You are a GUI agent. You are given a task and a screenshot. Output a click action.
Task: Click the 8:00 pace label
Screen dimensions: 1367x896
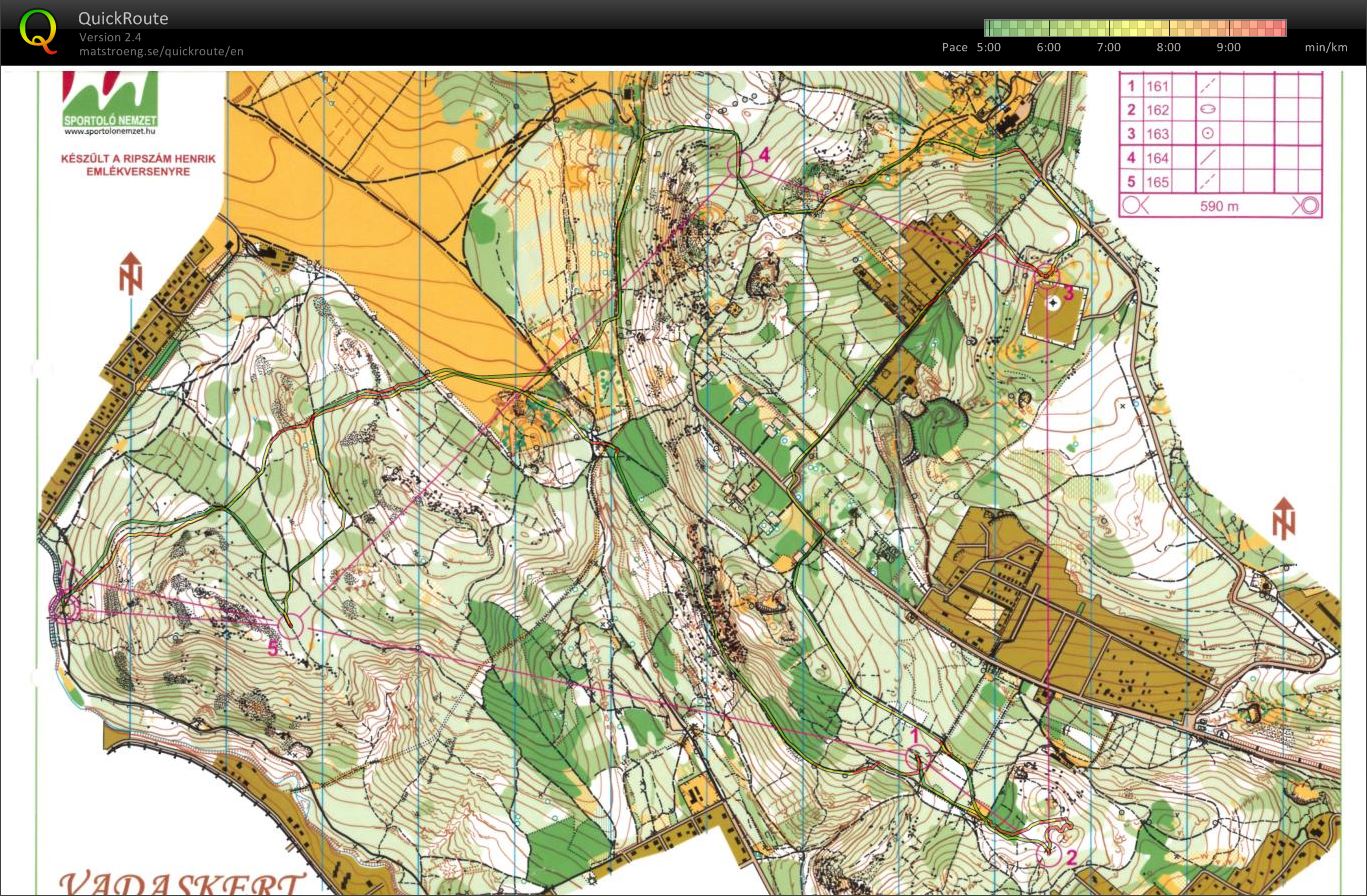[1169, 47]
